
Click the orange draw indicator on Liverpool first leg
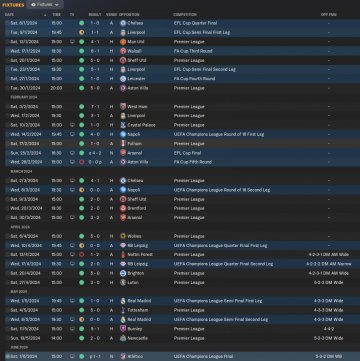click(x=81, y=32)
